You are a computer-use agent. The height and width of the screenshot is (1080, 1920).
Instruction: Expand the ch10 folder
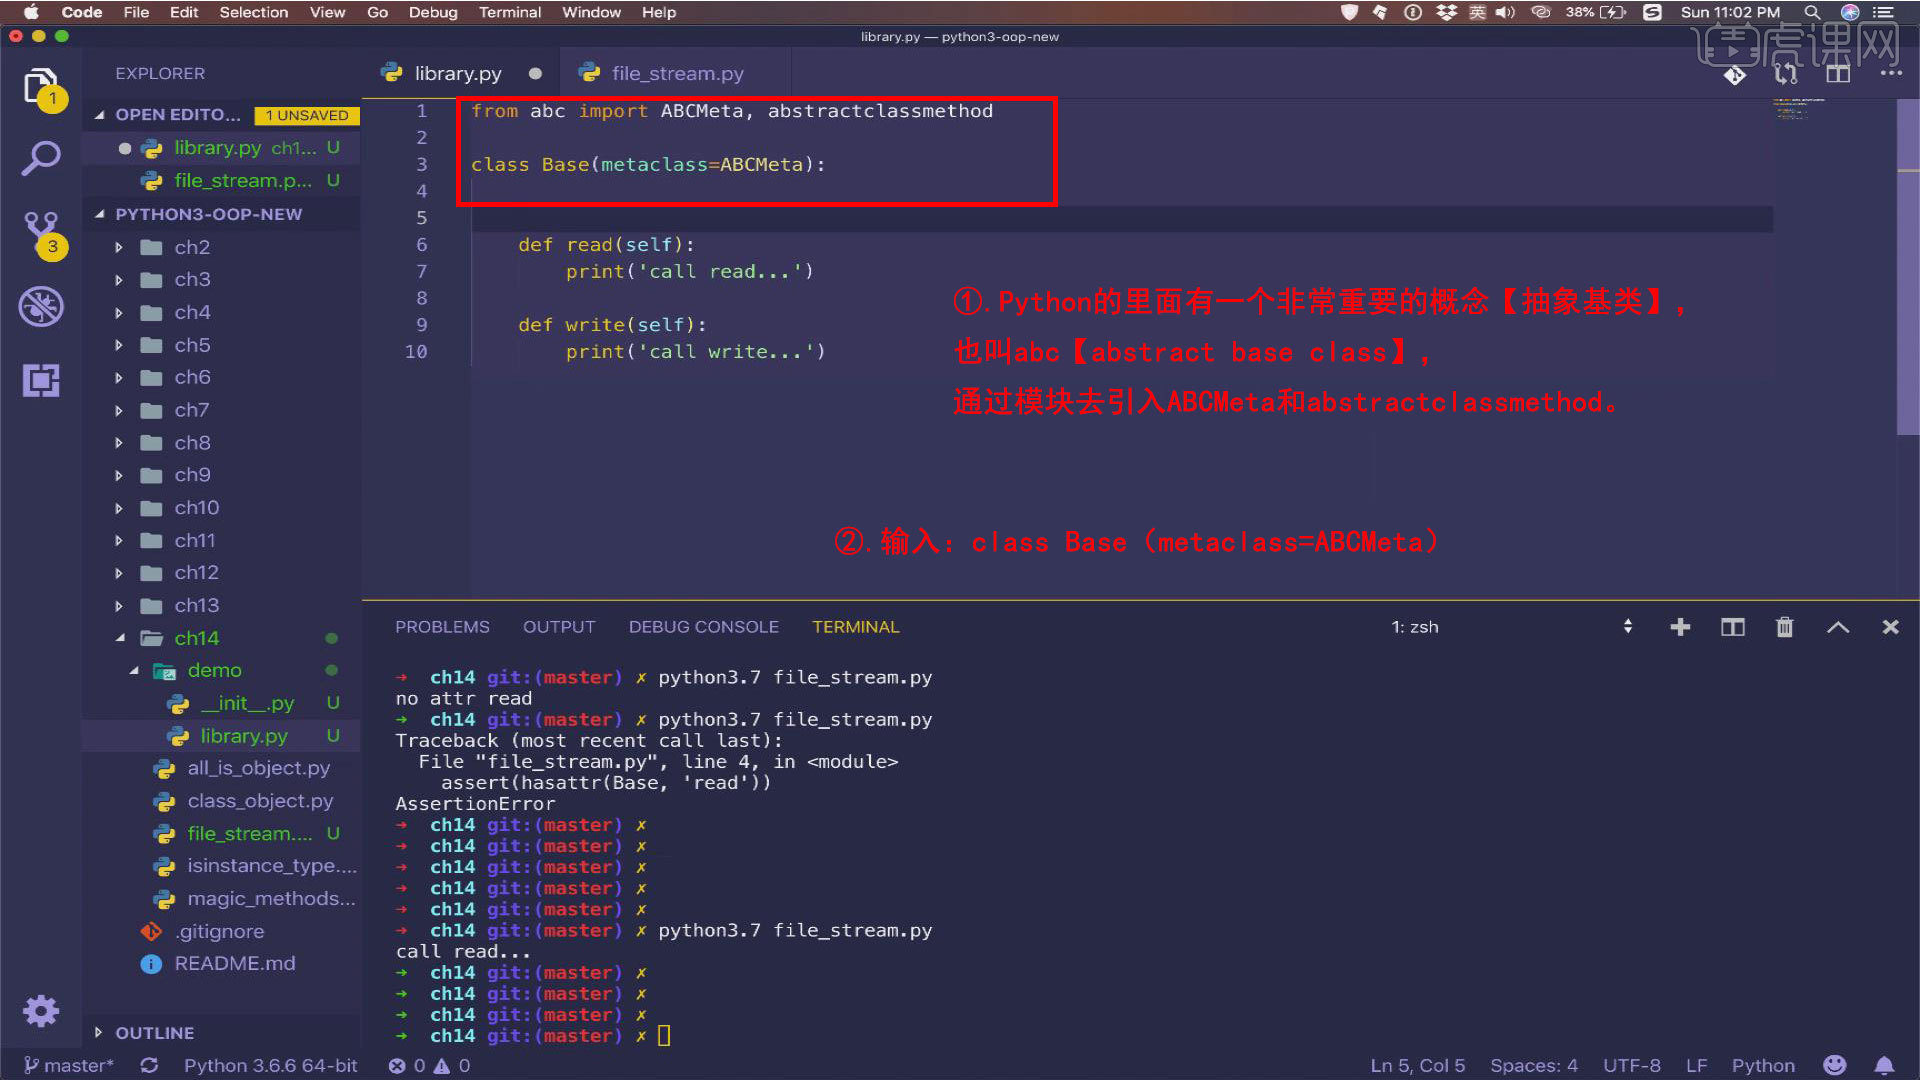(x=119, y=508)
